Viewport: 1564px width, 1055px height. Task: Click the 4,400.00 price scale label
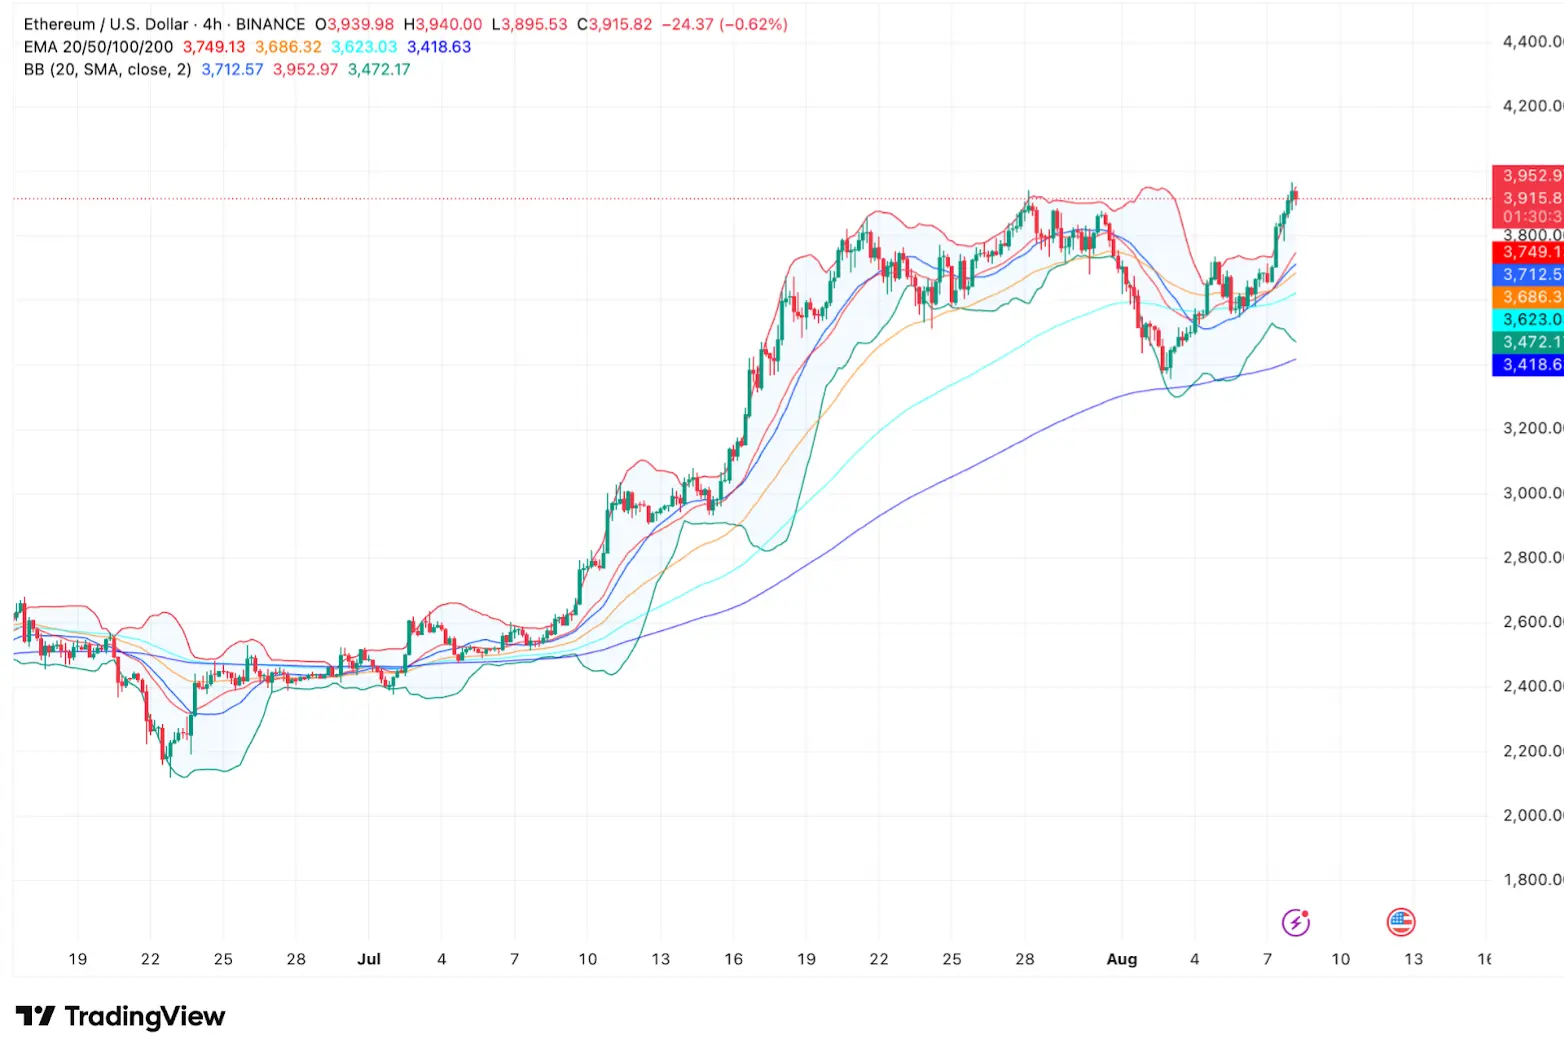click(x=1533, y=42)
